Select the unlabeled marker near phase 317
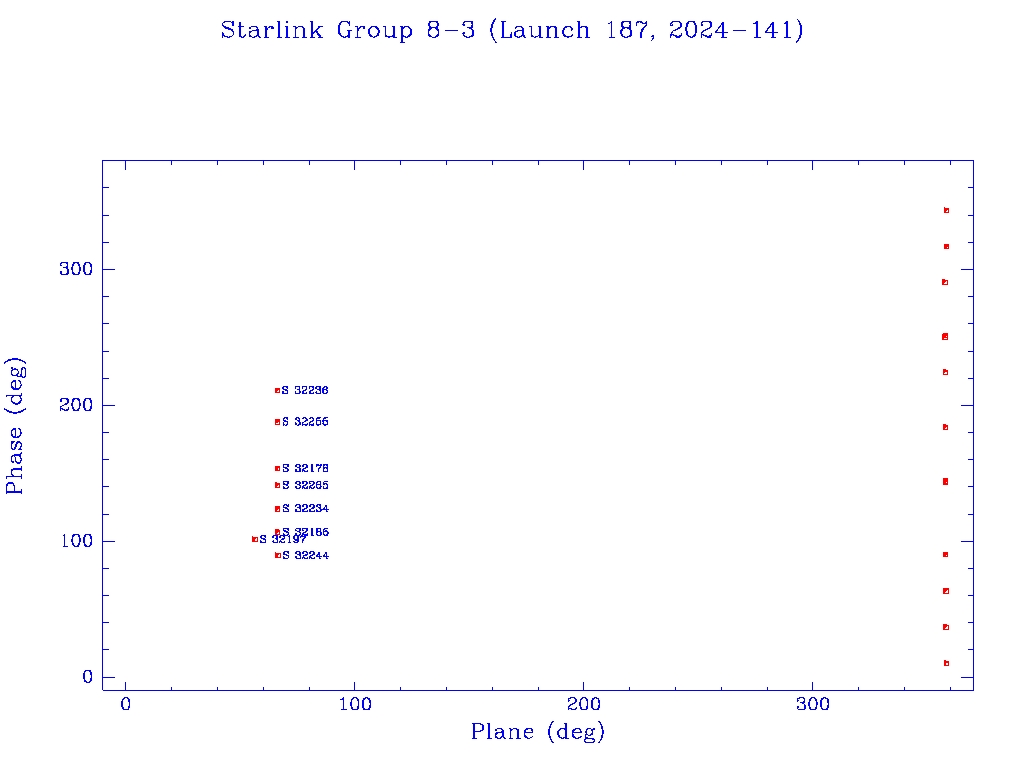This screenshot has width=1024, height=768. click(x=946, y=246)
